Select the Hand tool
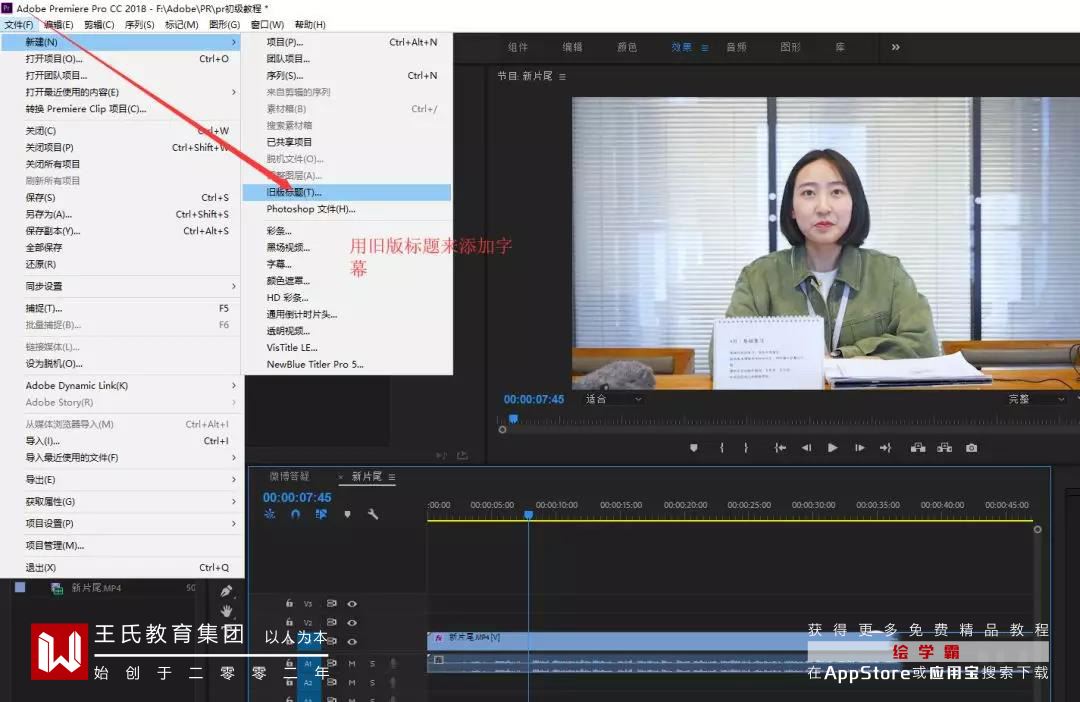Screen dimensions: 1080x702 coord(226,610)
